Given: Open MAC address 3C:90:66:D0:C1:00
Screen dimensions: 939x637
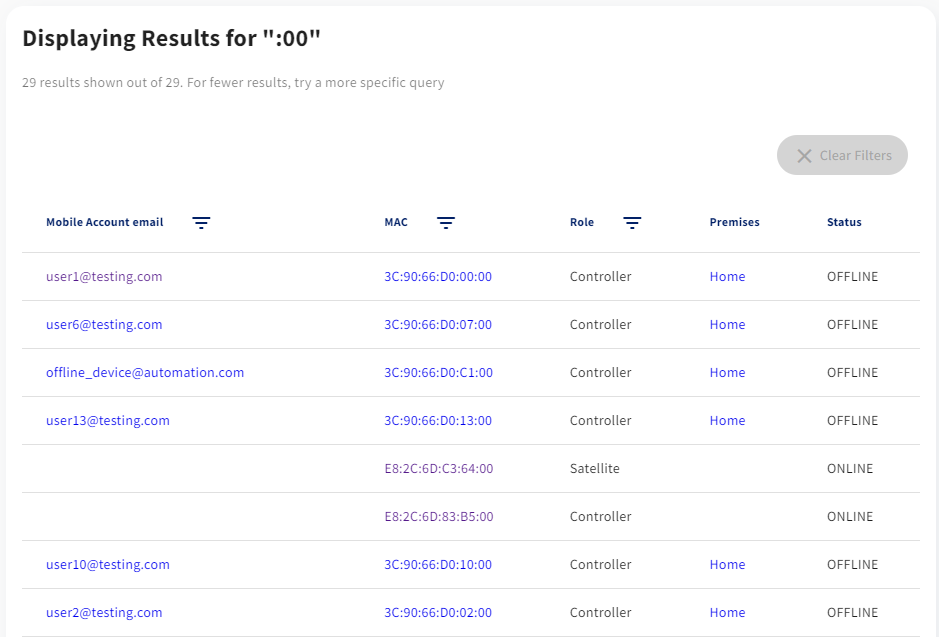Looking at the screenshot, I should 438,372.
